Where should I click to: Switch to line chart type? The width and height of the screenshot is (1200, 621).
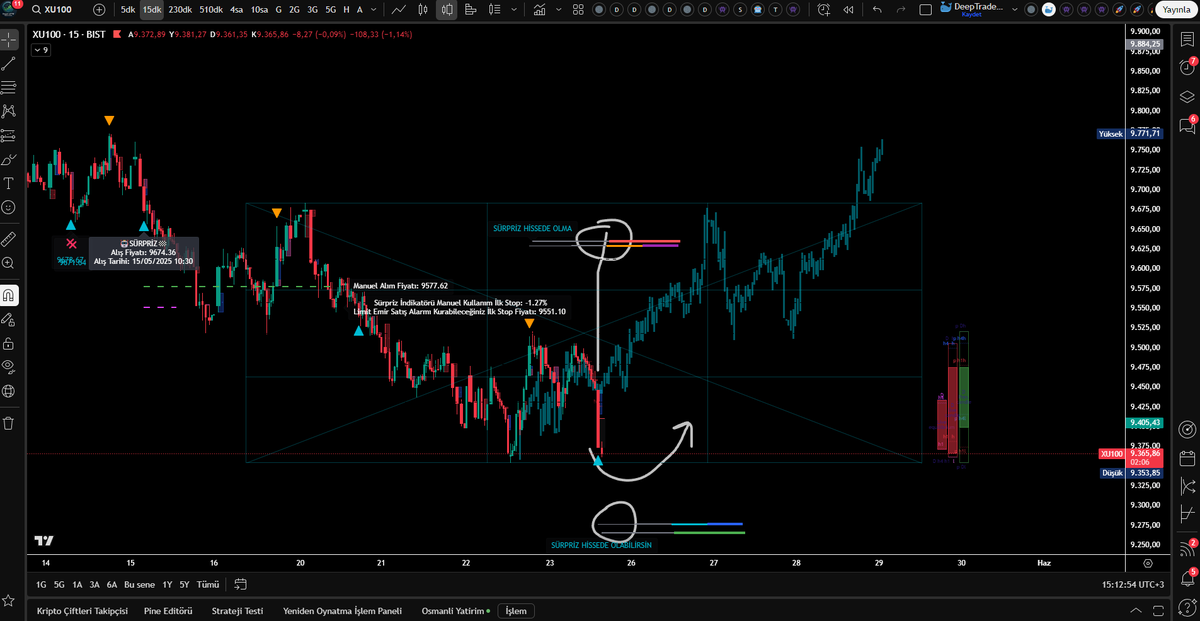[399, 9]
